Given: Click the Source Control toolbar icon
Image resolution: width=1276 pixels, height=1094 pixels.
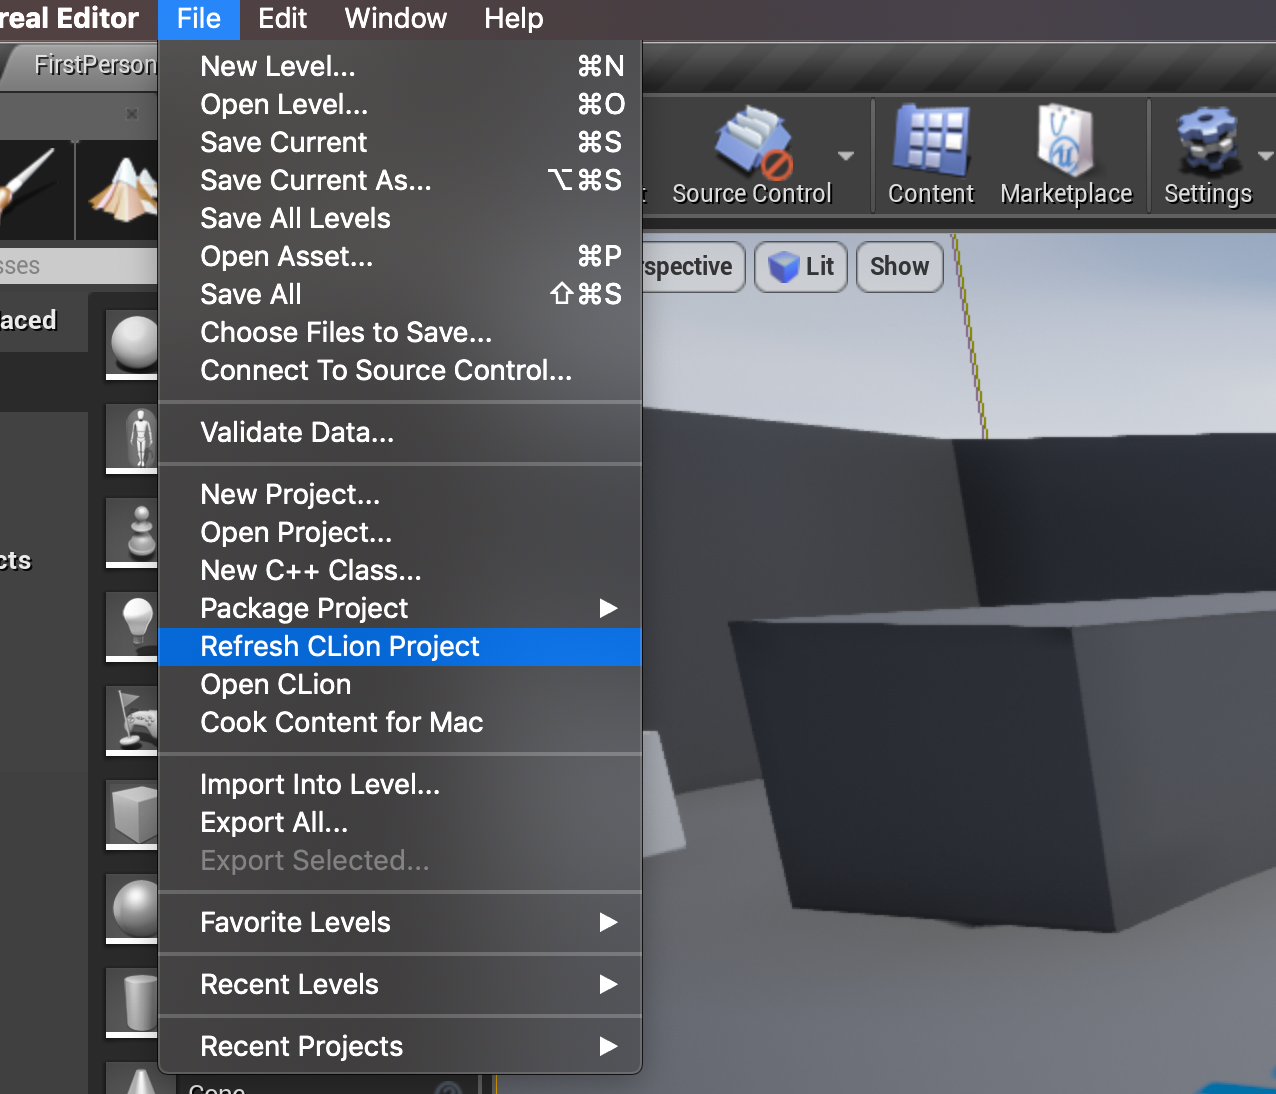Looking at the screenshot, I should 752,156.
